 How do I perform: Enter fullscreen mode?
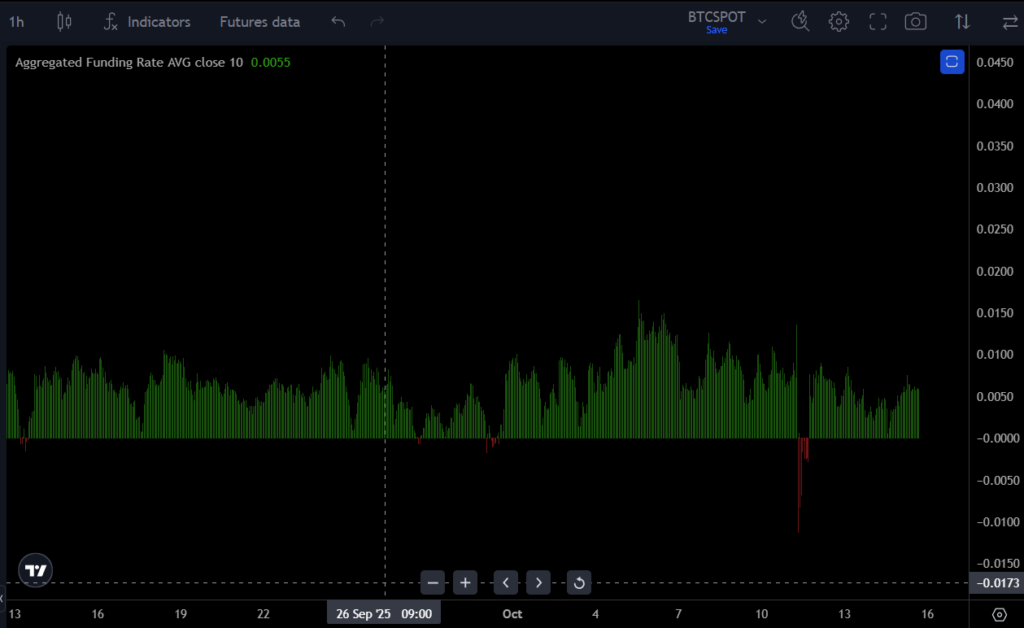point(878,21)
